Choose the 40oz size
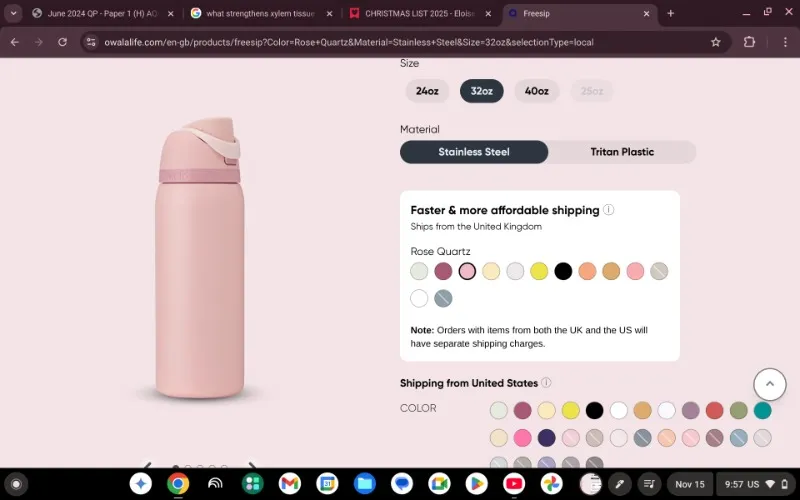800x500 pixels. (537, 91)
